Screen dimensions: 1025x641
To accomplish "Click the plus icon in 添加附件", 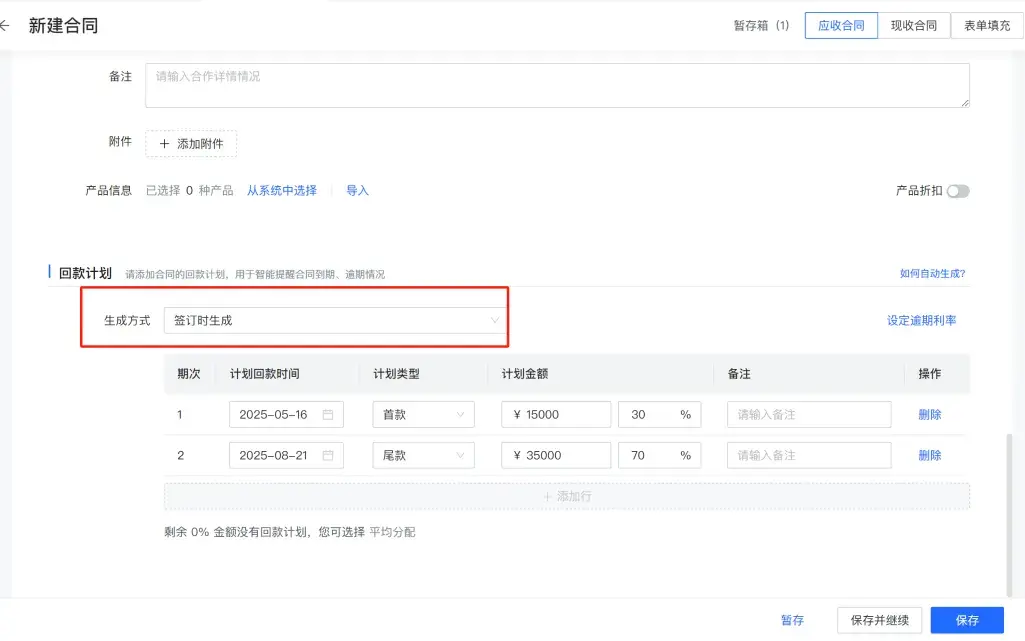I will 164,144.
